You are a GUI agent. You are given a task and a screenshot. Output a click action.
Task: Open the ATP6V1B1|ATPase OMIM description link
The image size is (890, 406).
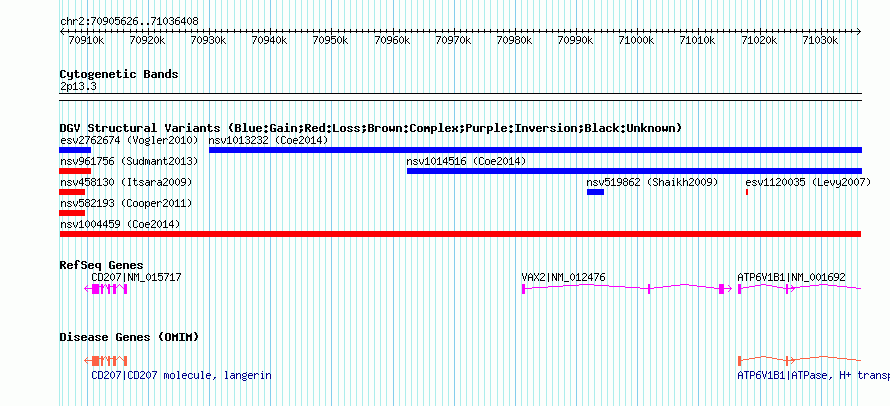point(813,375)
